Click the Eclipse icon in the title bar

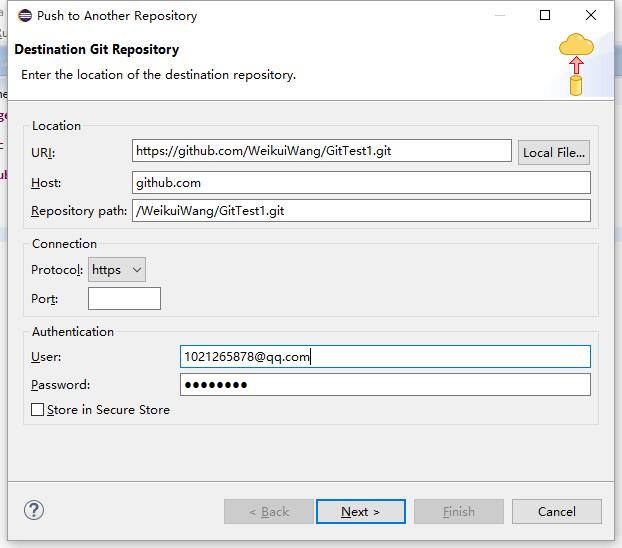[24, 16]
